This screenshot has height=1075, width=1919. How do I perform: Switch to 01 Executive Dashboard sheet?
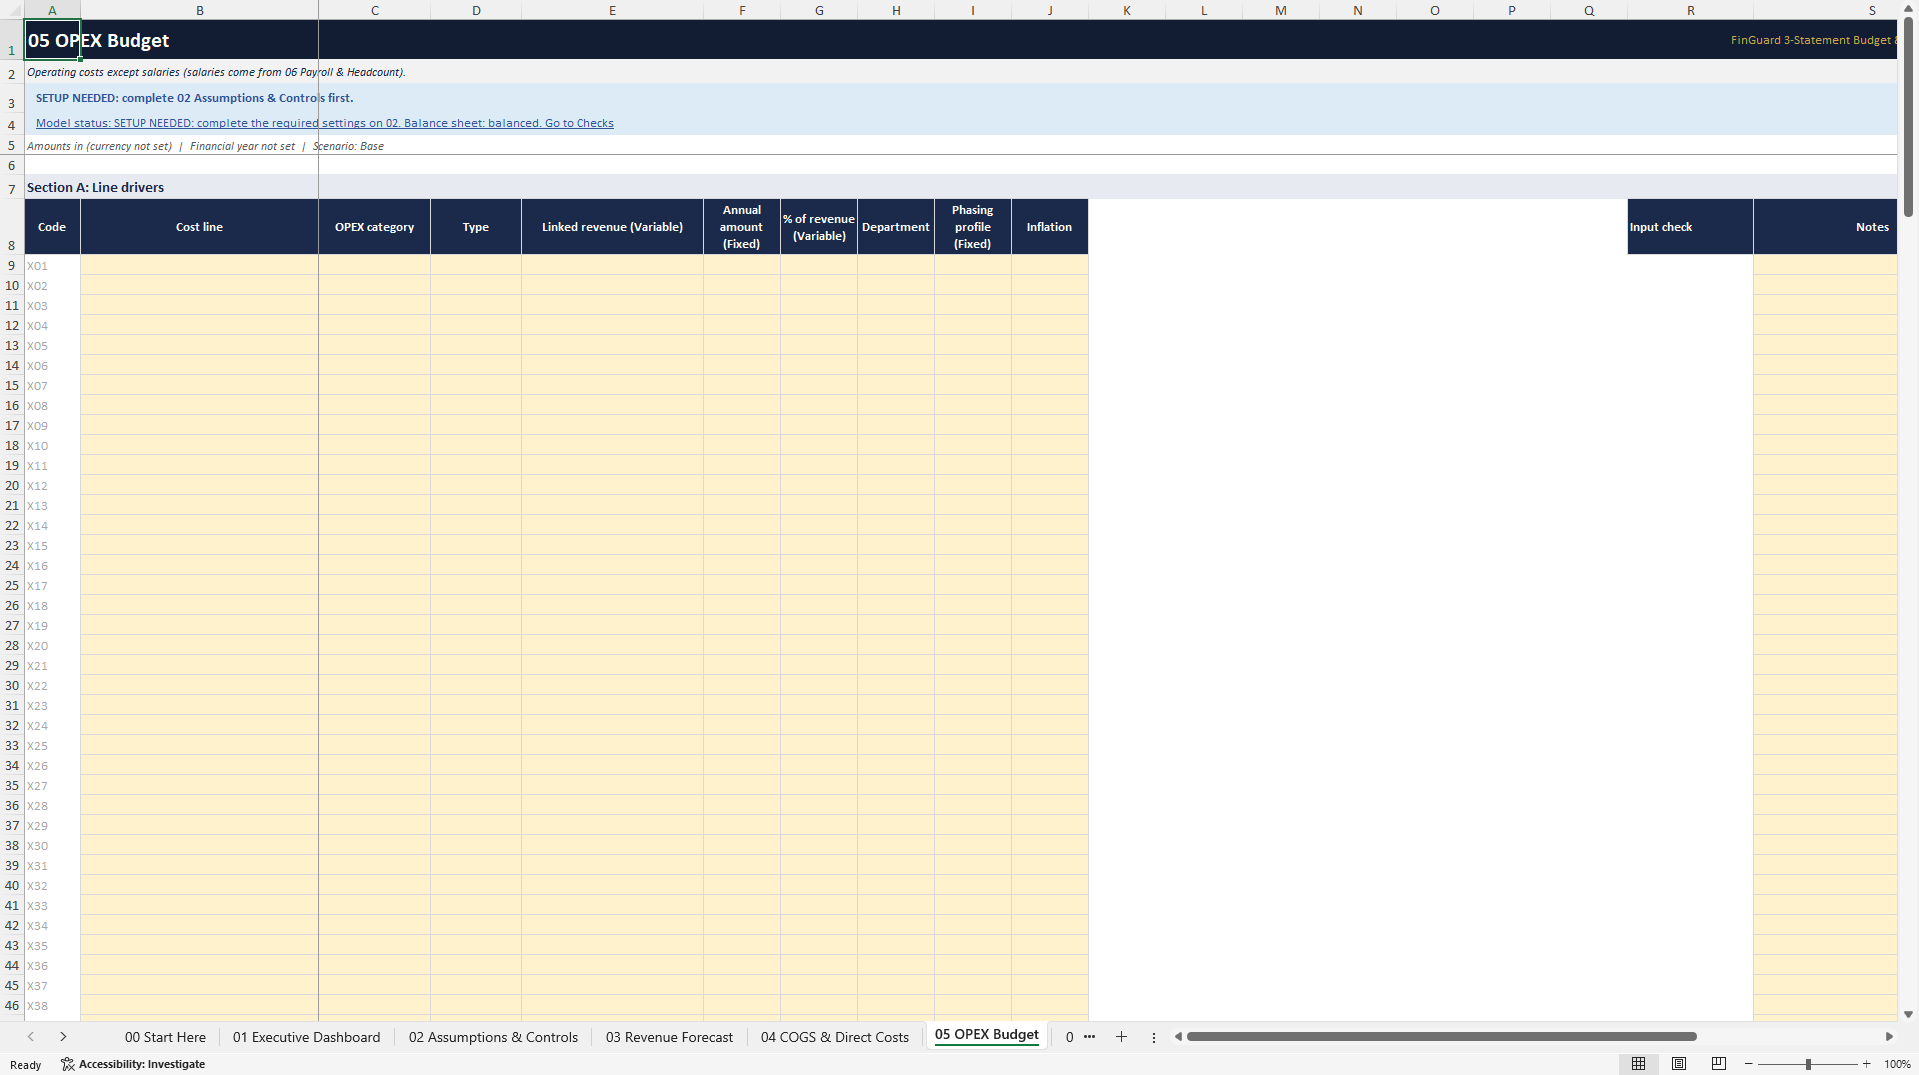coord(306,1037)
